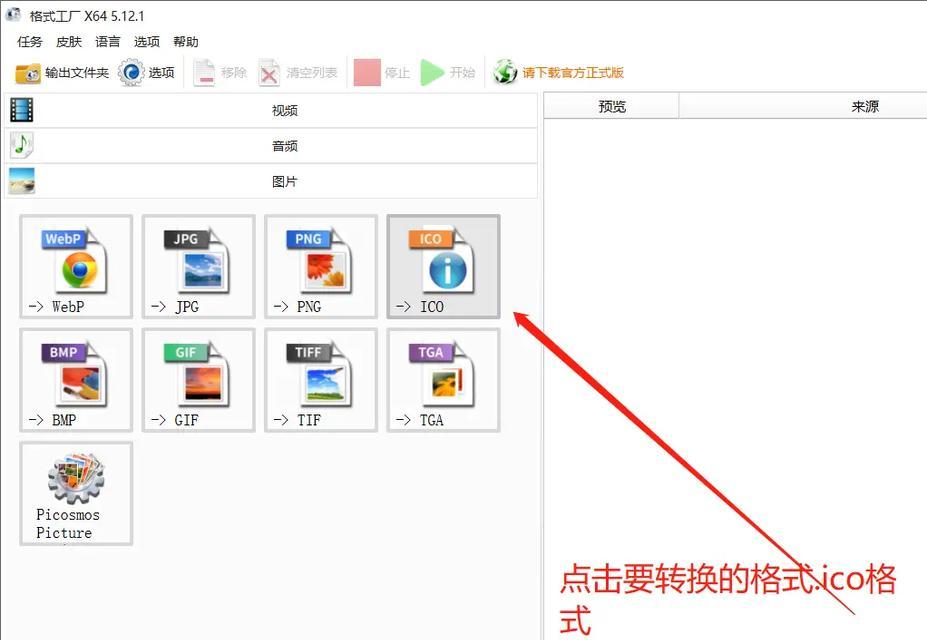Click the 移除 document icon
The image size is (927, 640).
[x=204, y=73]
